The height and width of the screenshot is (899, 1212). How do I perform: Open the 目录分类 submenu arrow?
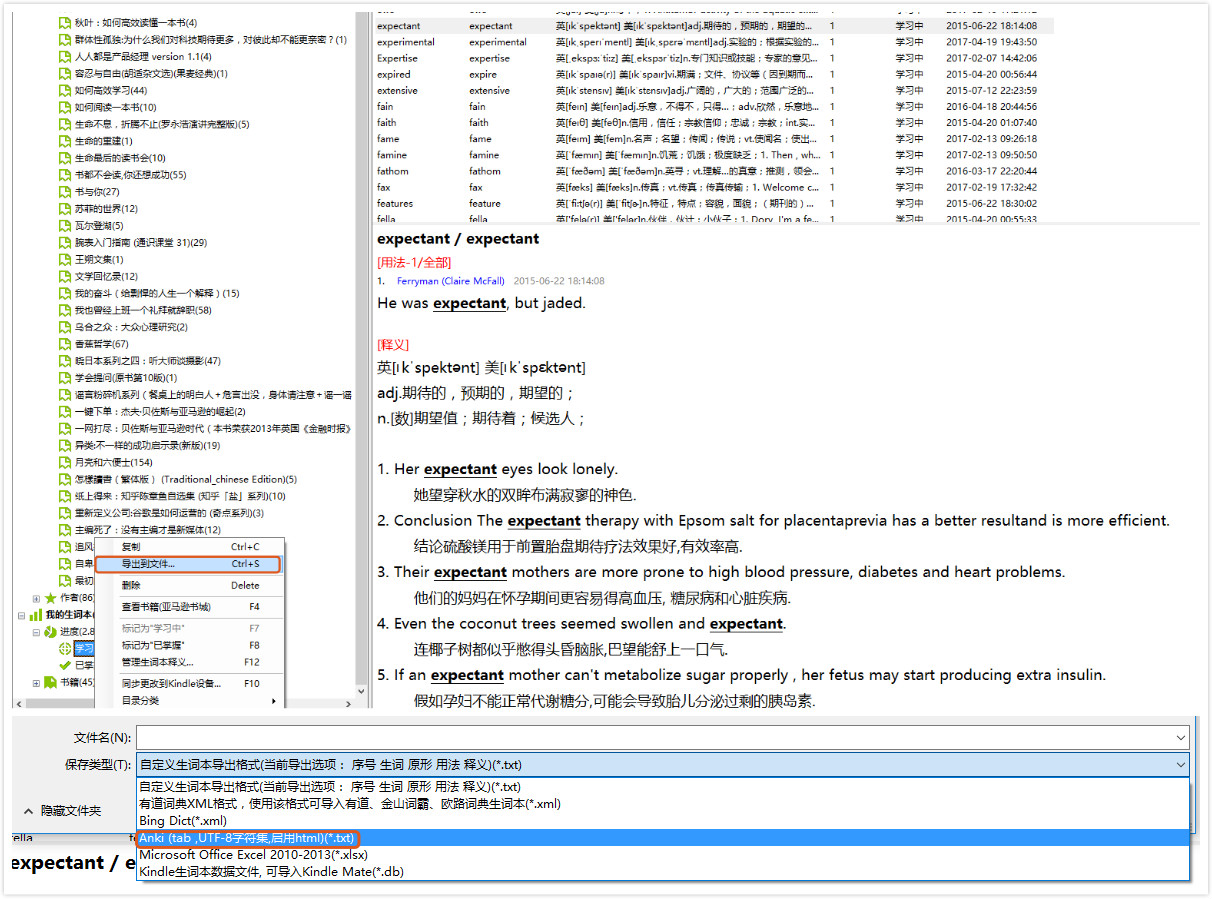coord(273,701)
